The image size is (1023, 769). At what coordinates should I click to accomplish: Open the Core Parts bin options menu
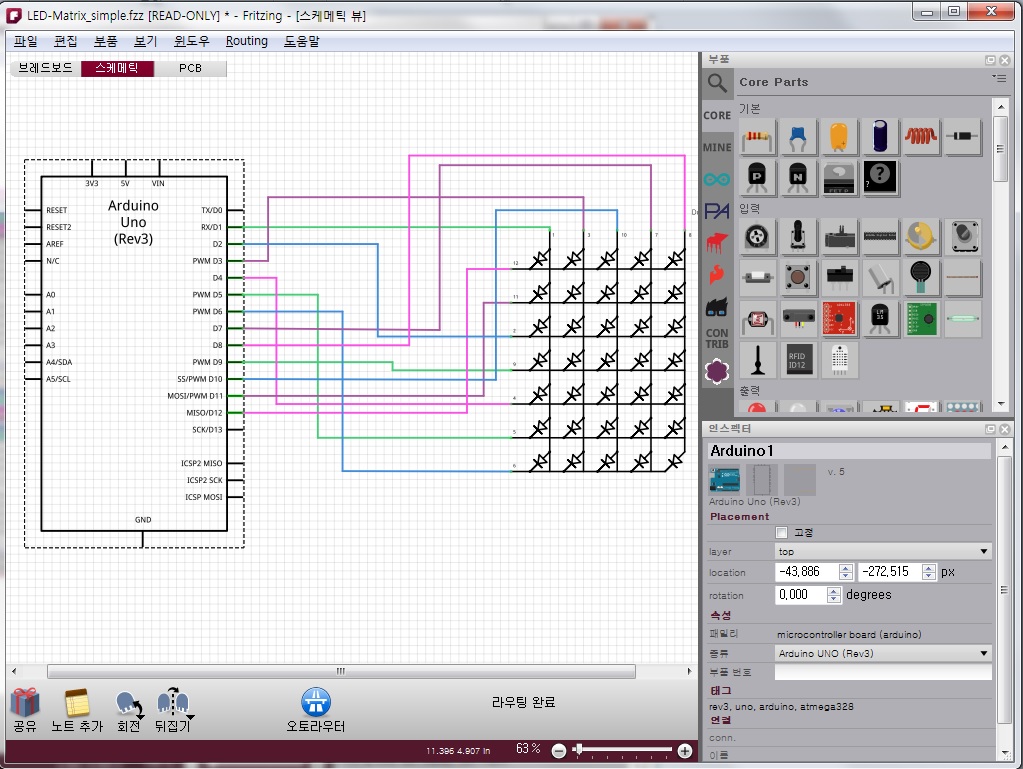click(999, 78)
